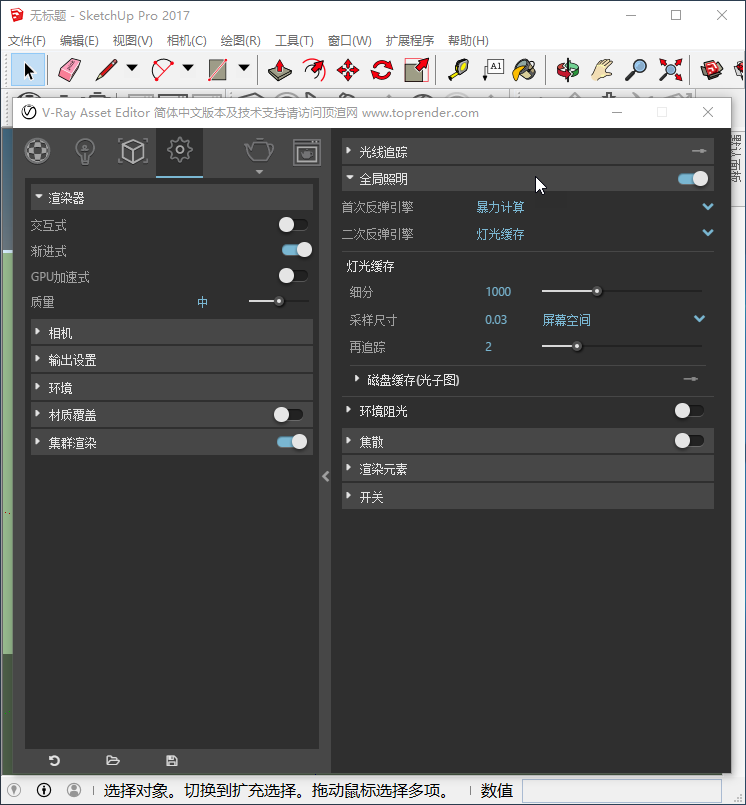Activate the Offset tool
Viewport: 746px width, 805px height.
coord(314,69)
